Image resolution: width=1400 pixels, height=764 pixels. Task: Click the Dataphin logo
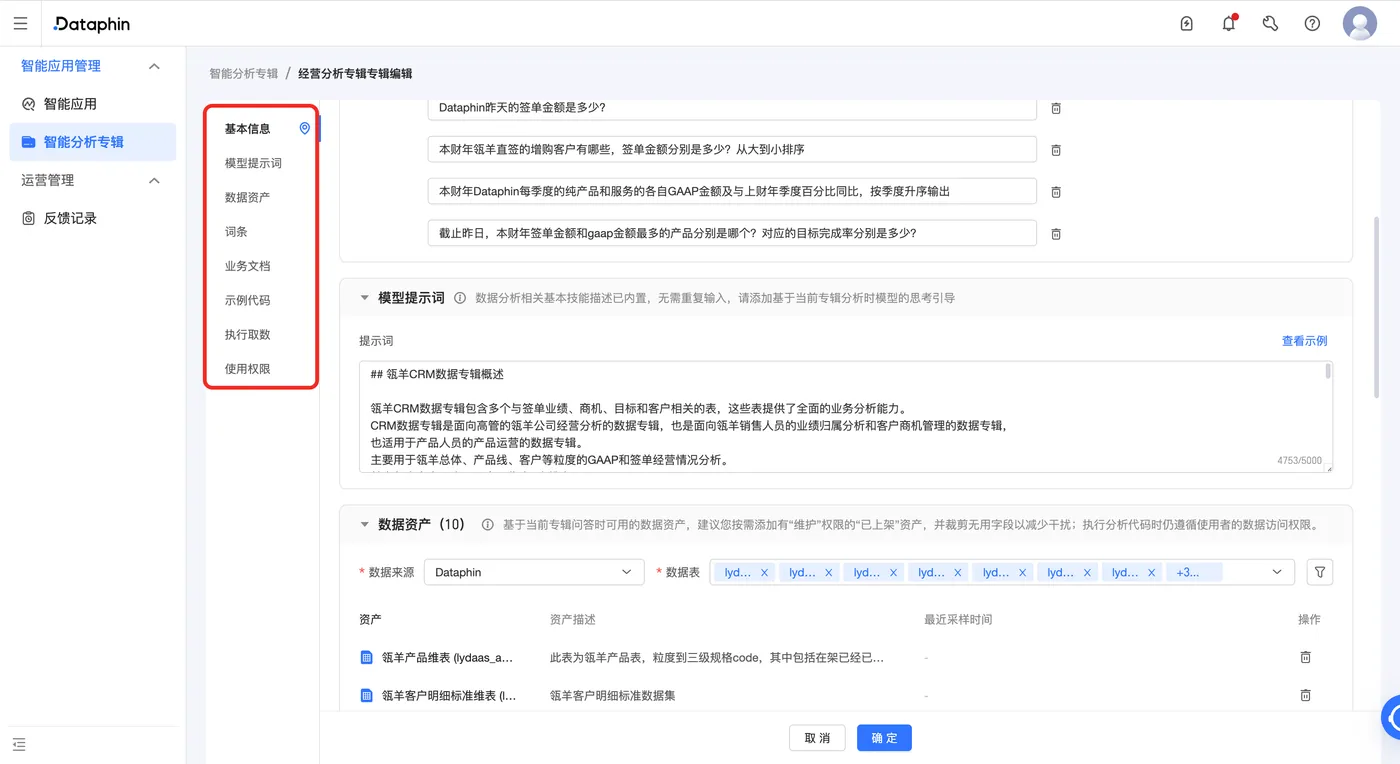tap(92, 23)
